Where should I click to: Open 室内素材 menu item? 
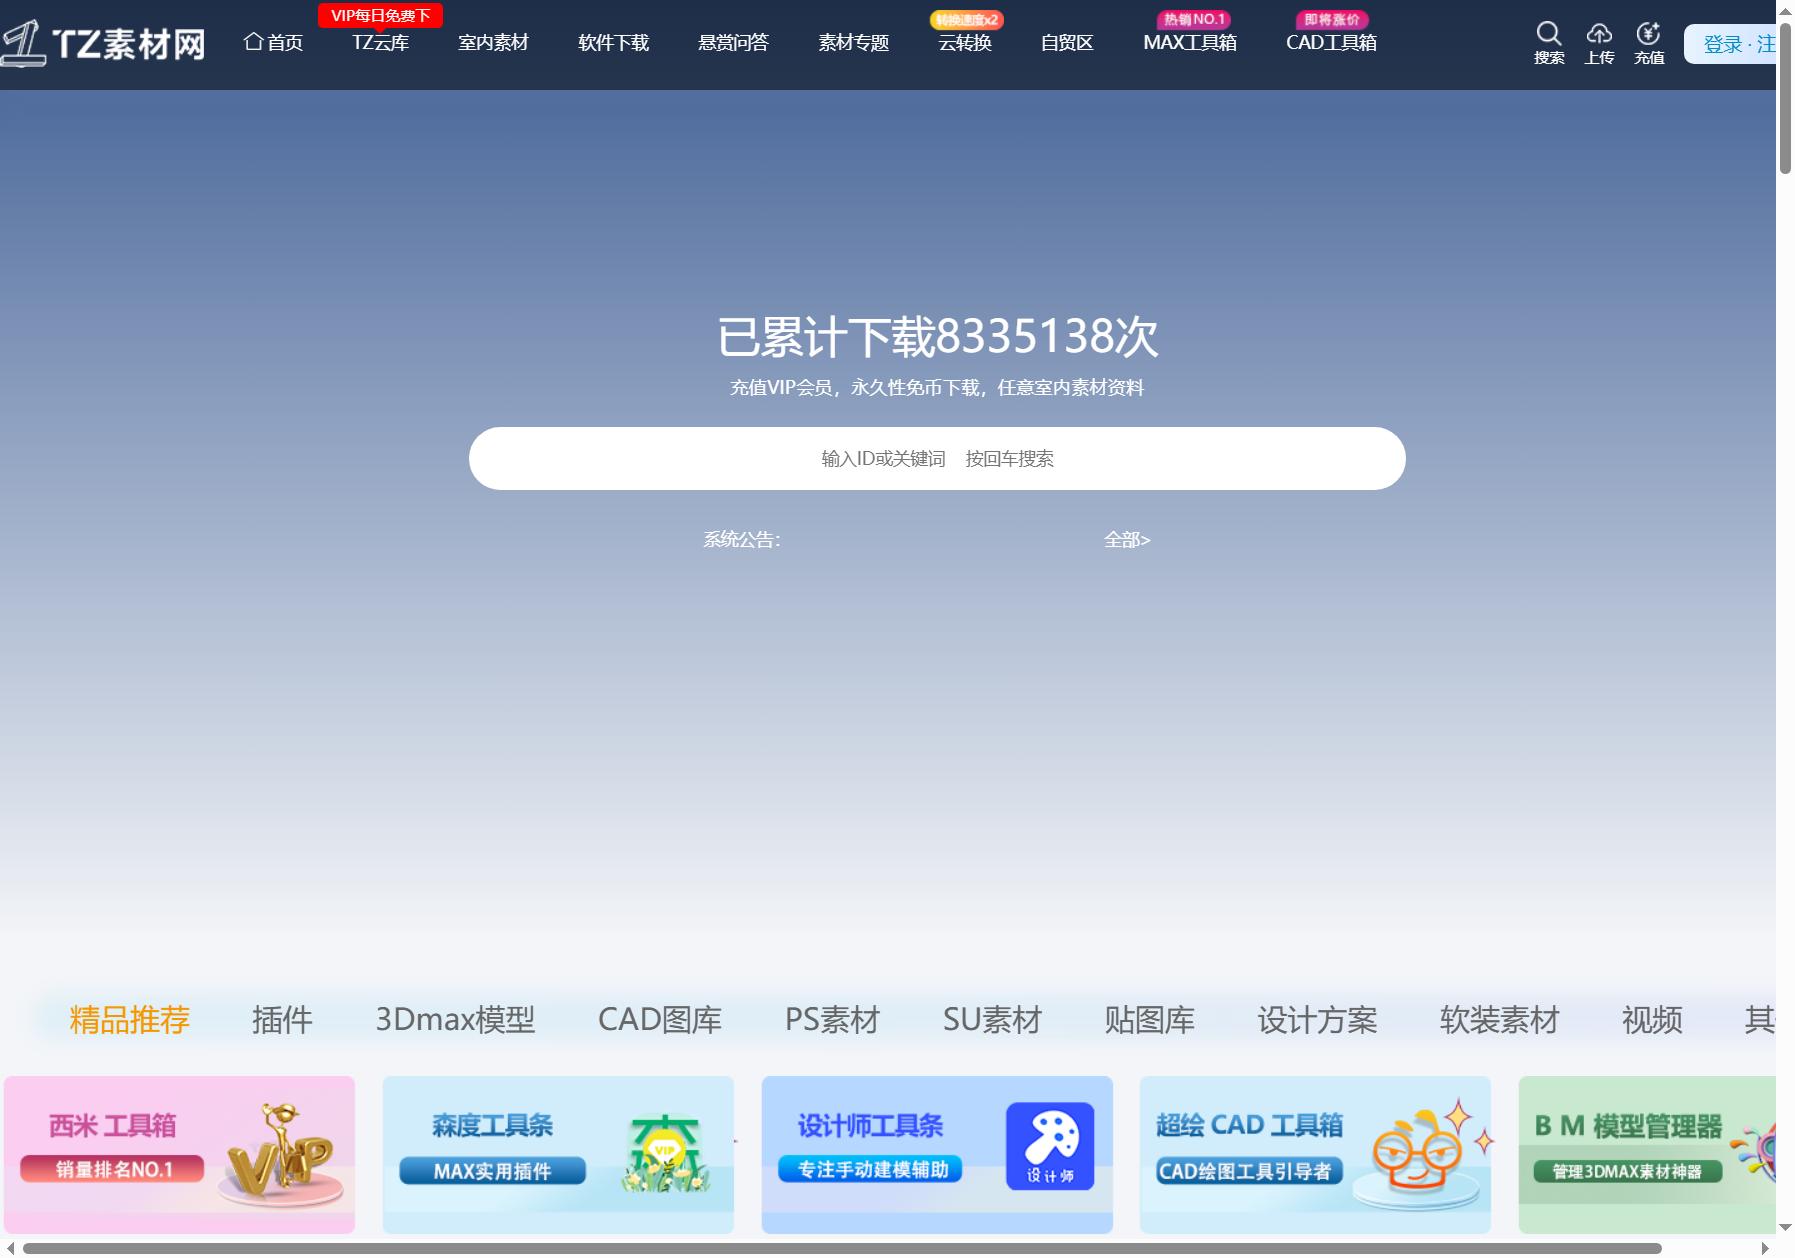pos(493,42)
